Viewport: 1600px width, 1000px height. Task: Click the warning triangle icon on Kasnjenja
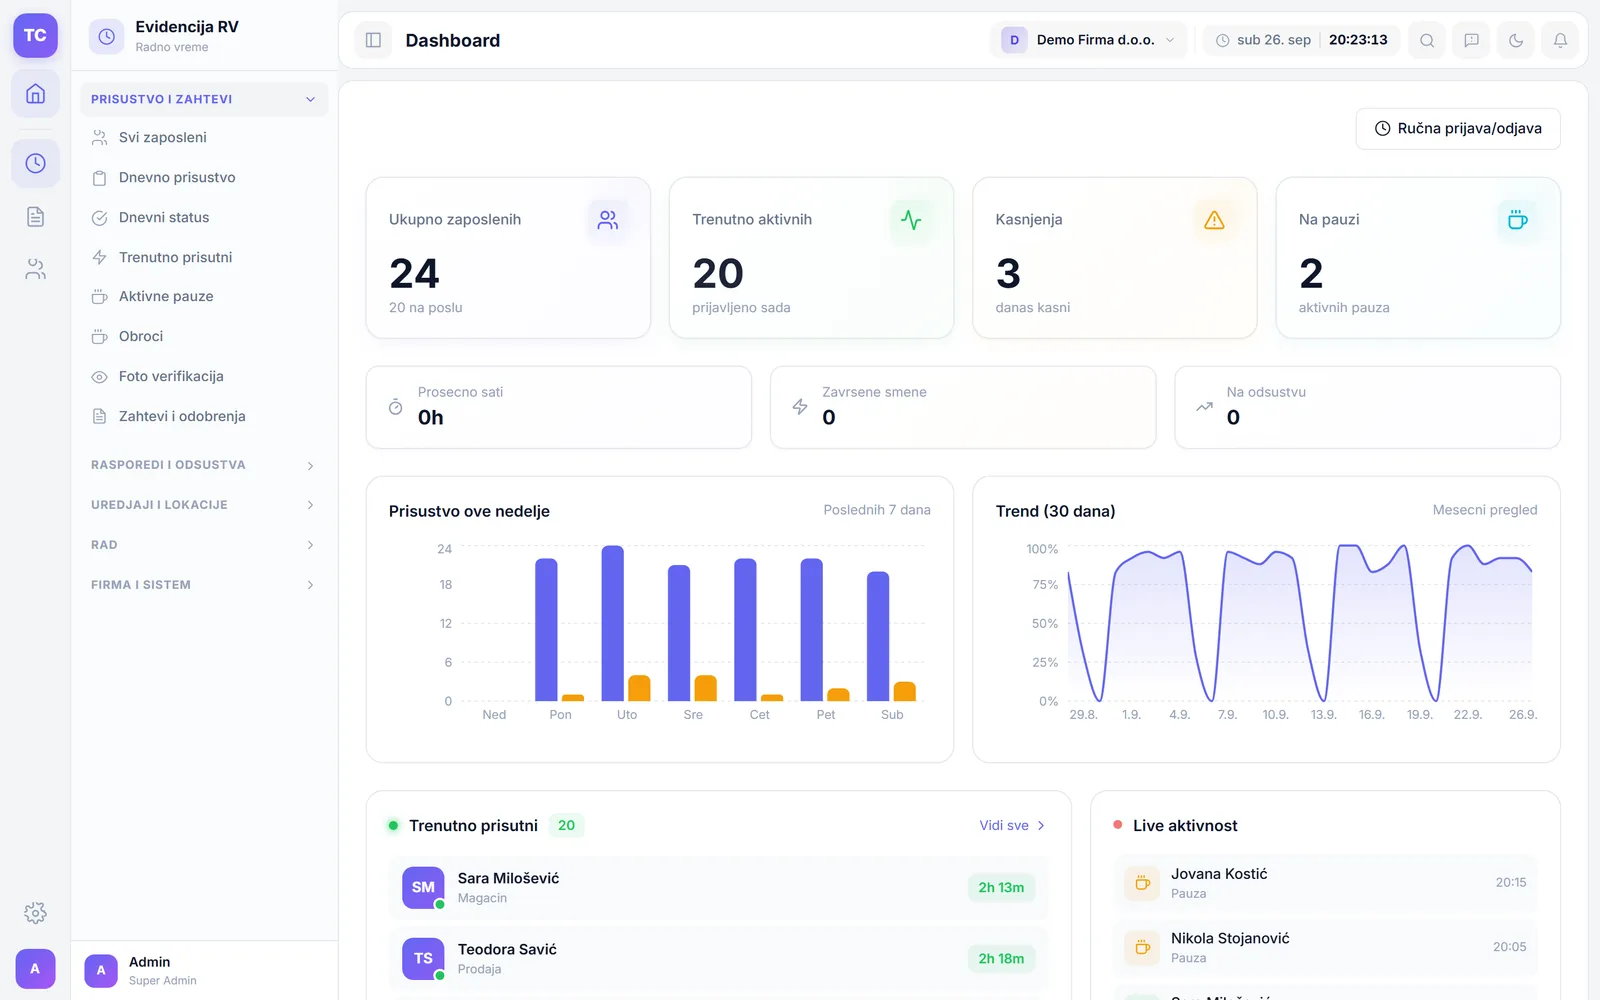[1214, 220]
